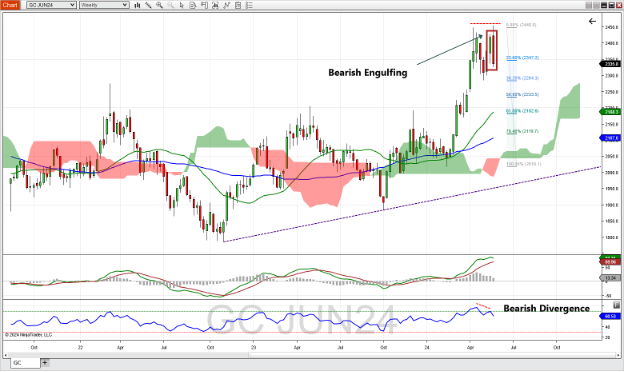The height and width of the screenshot is (372, 624).
Task: Click the 2000.0 price axis label
Action: [x=612, y=173]
